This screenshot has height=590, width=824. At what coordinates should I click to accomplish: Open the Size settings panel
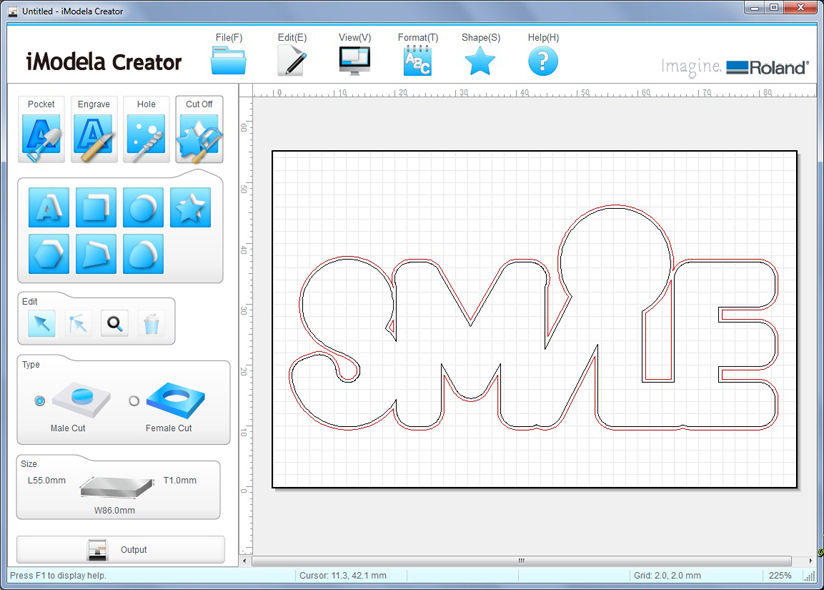[x=120, y=488]
